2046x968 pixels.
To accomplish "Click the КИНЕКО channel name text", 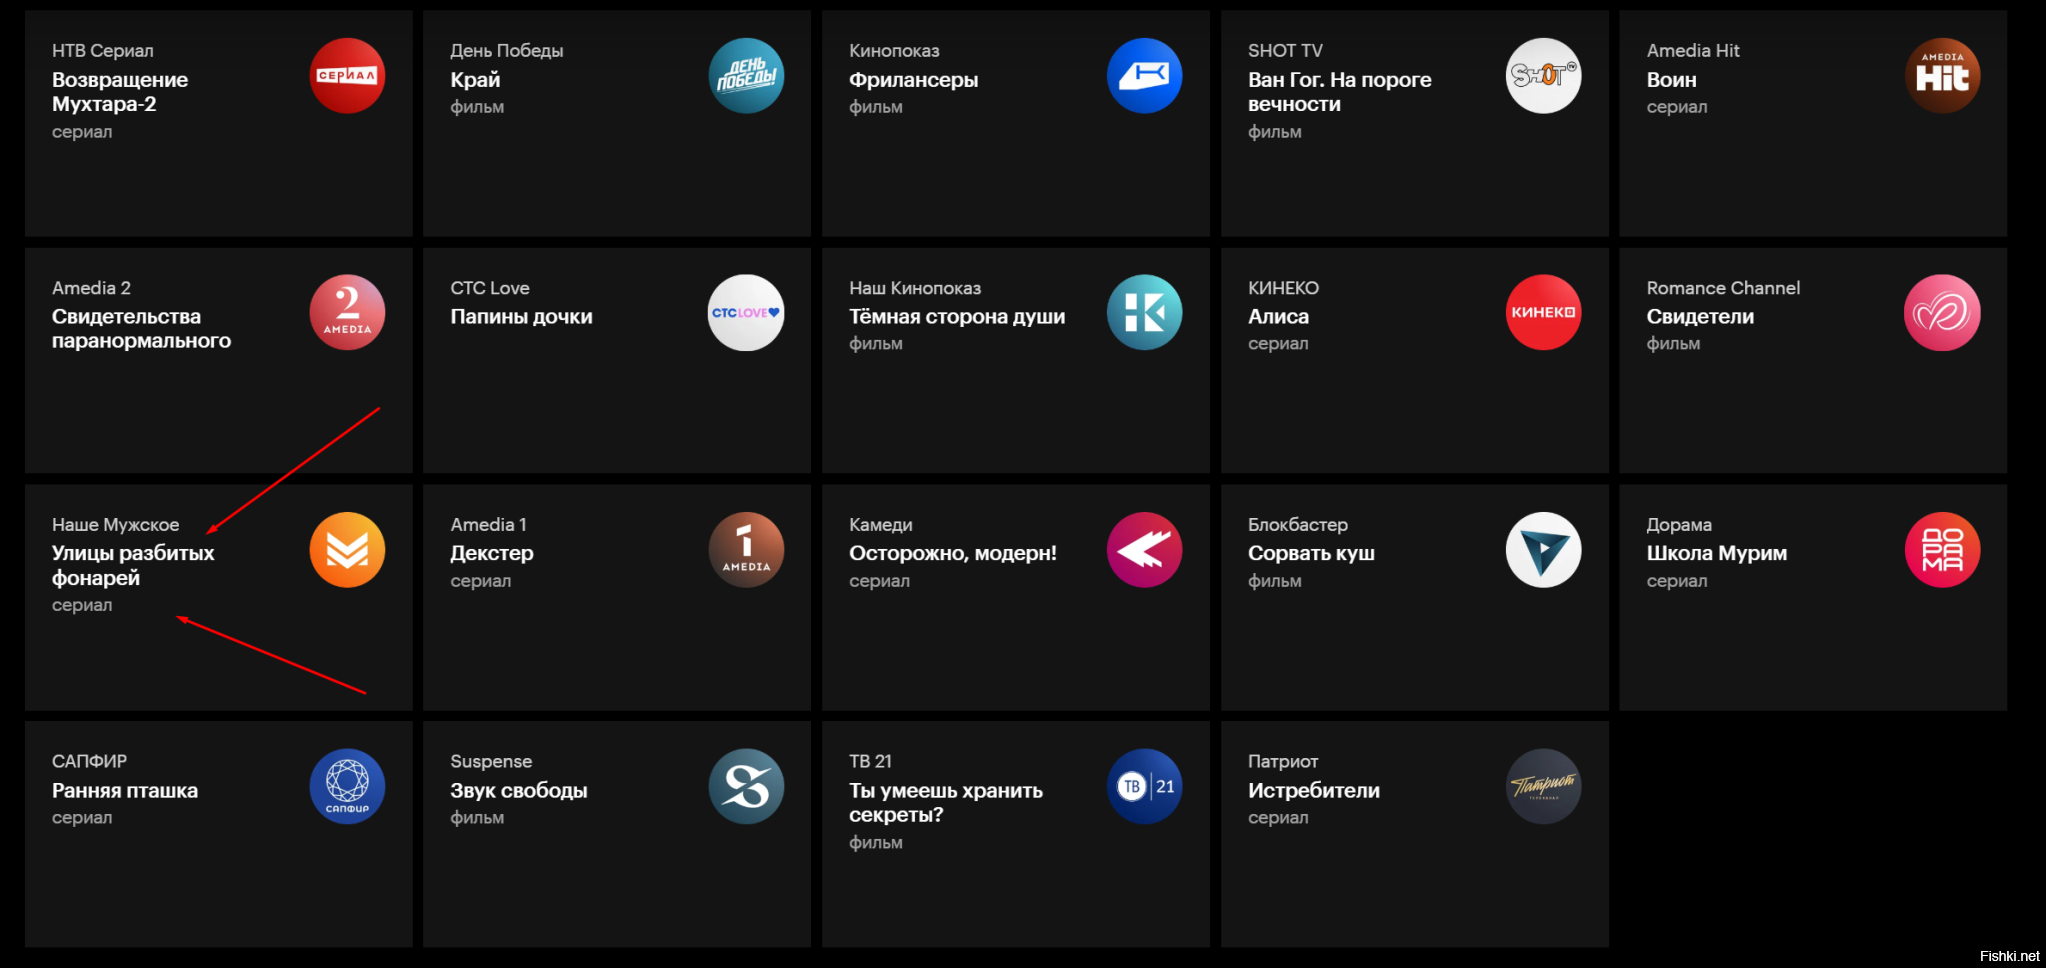I will point(1283,288).
